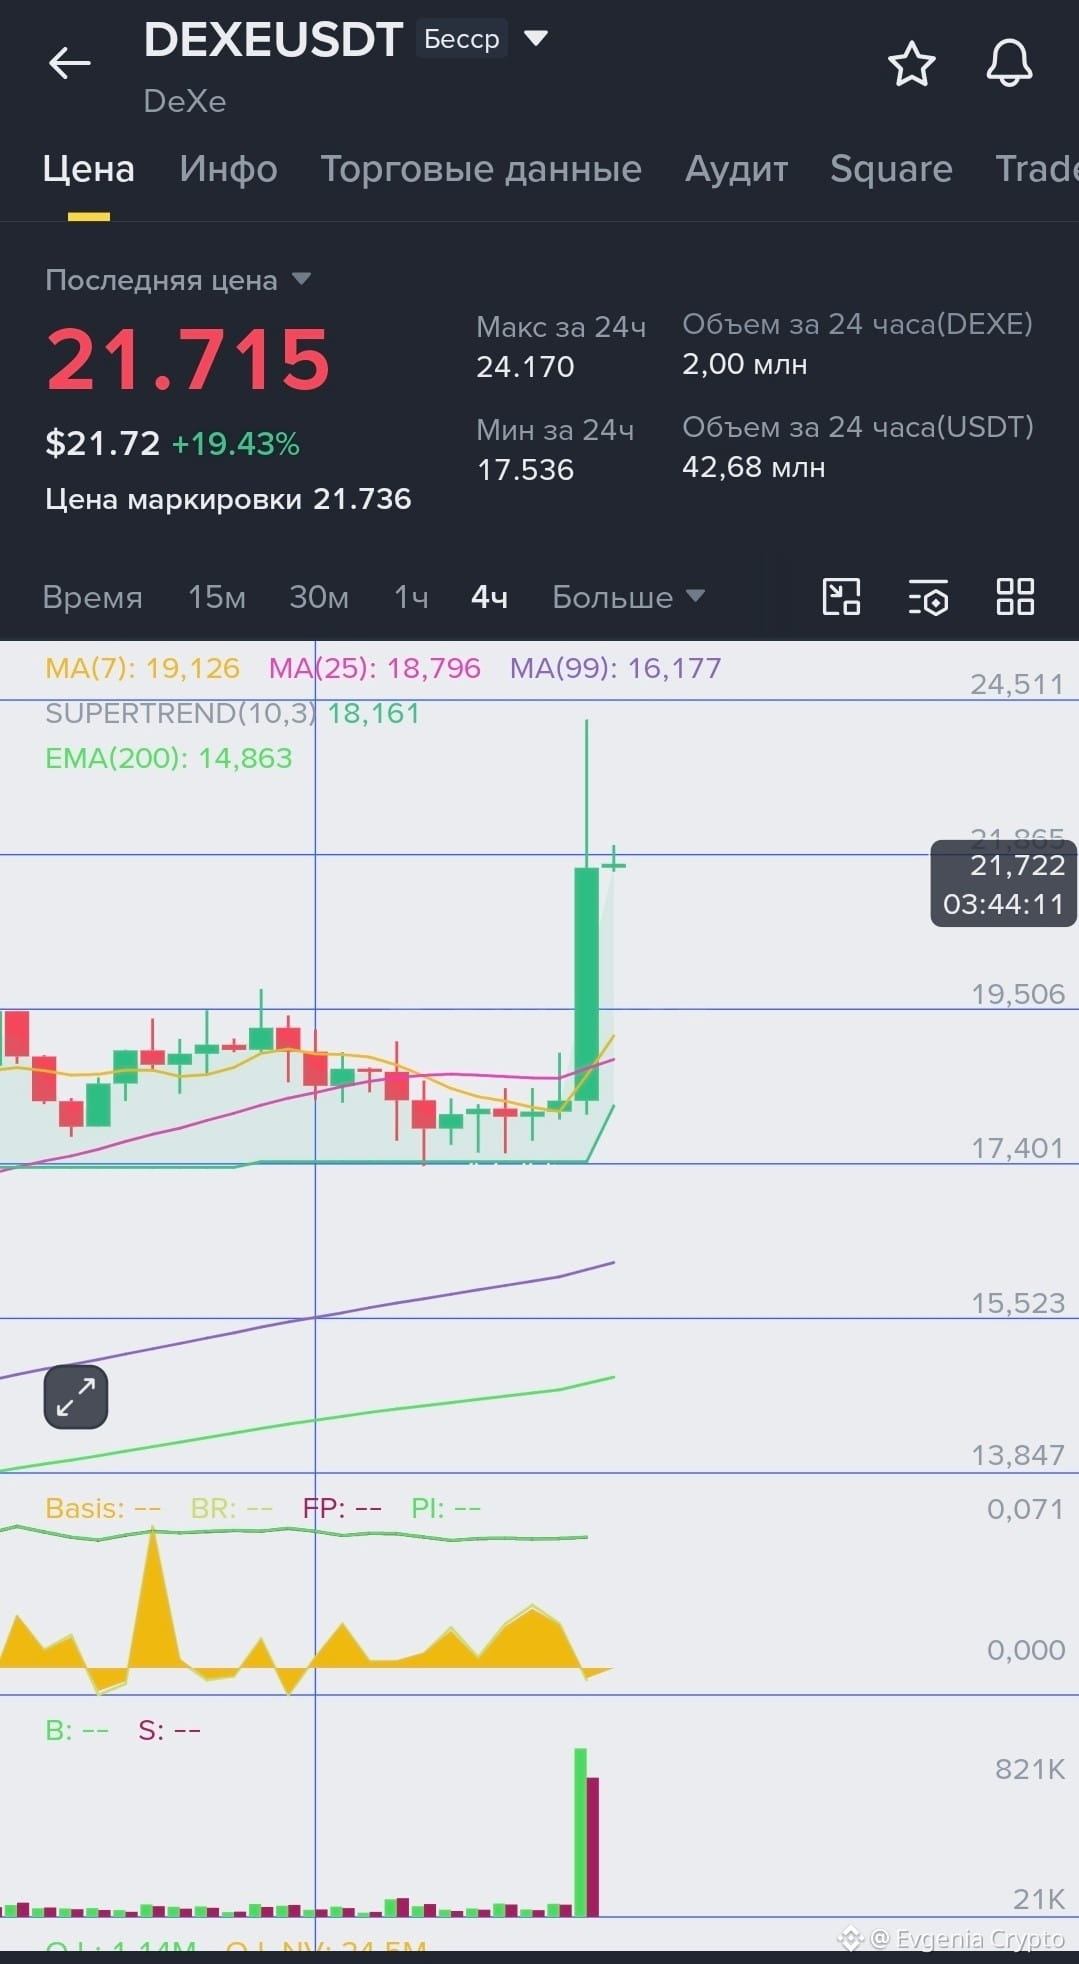Tap the Basis: -- indicator label

click(x=103, y=1508)
